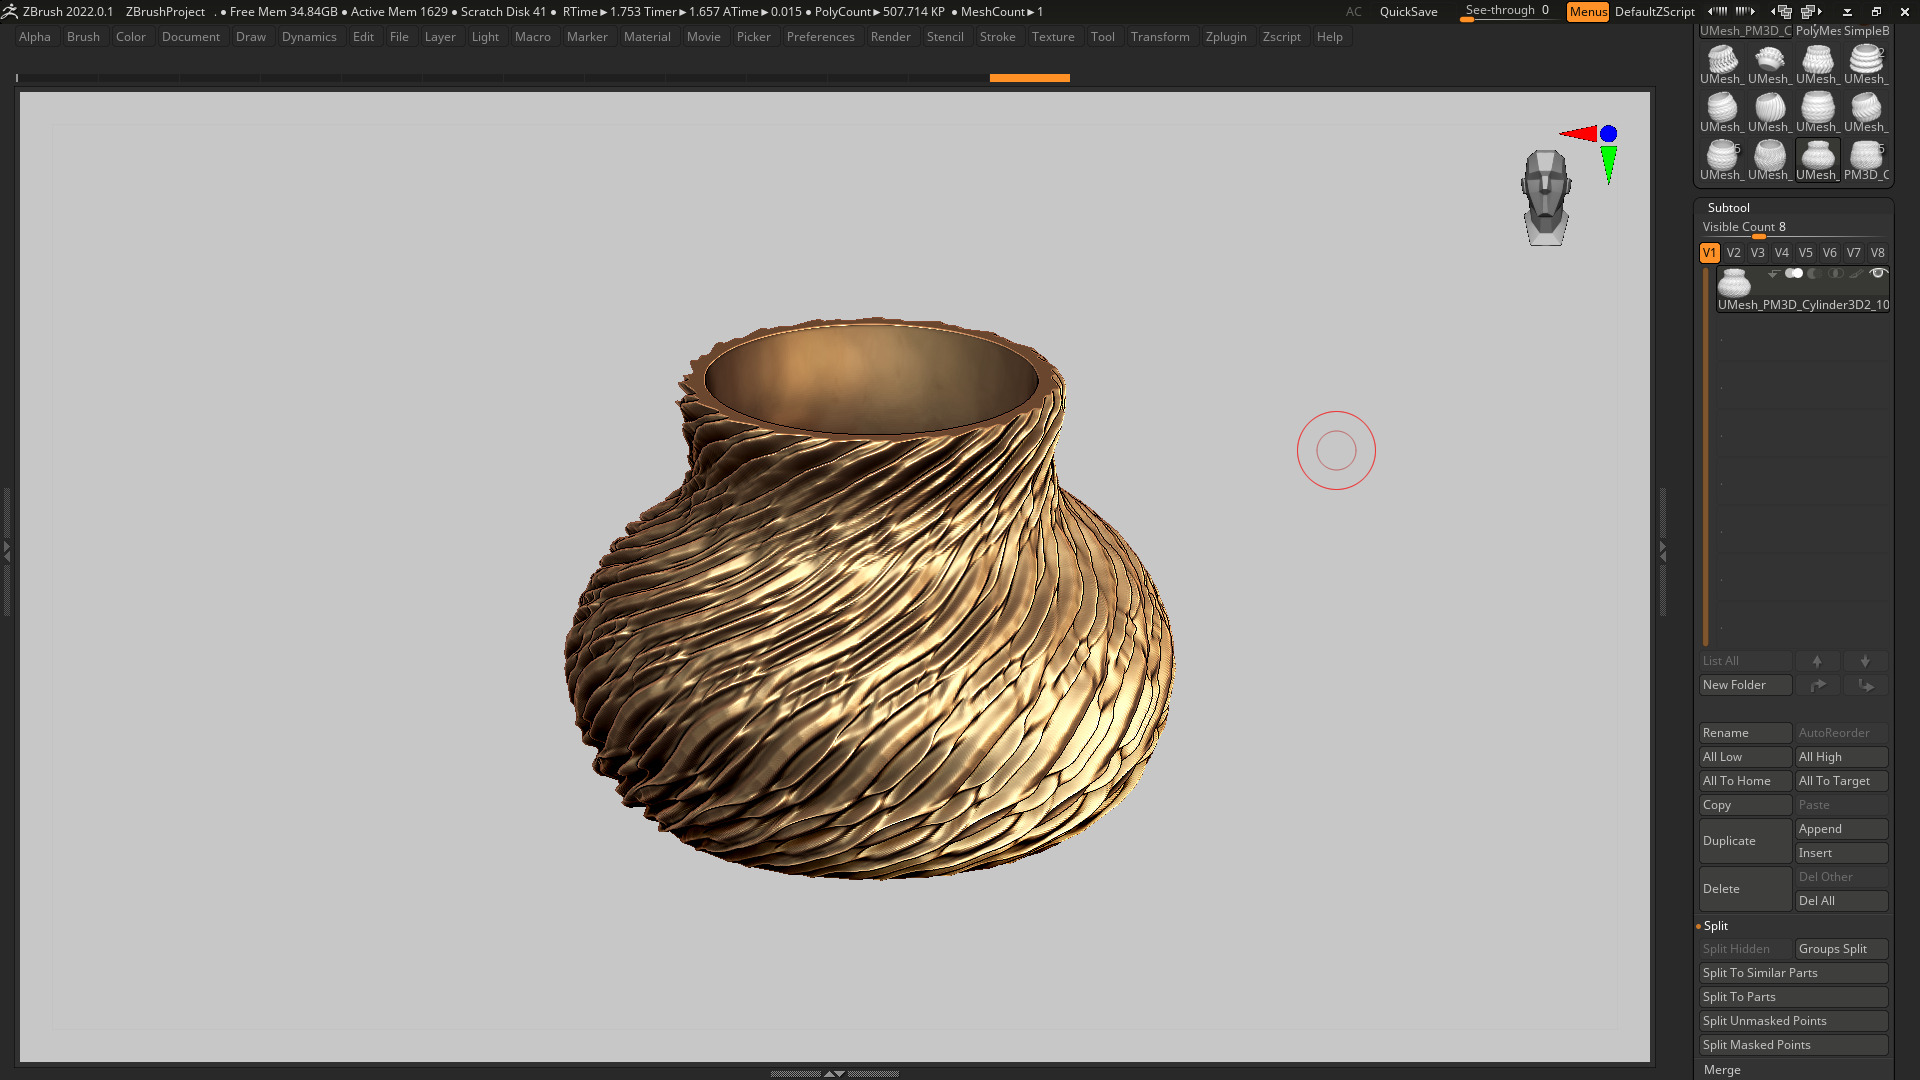Click the curved arrow pointing down-right beside New Folder

tap(1865, 685)
